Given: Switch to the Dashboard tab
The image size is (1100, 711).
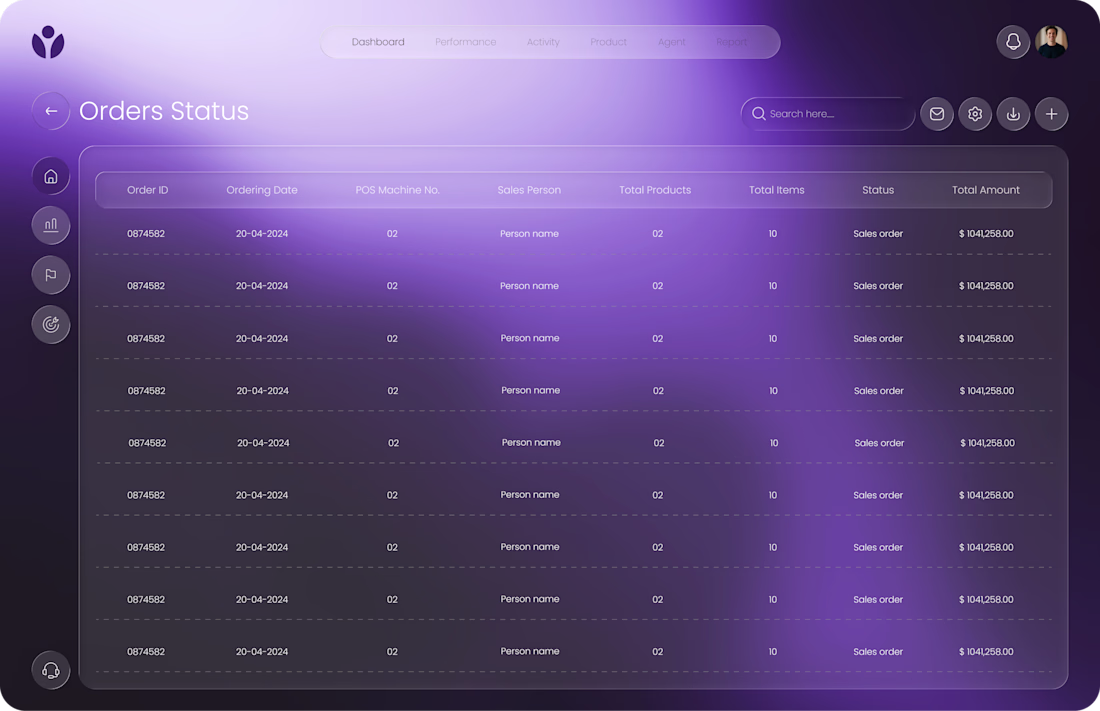Looking at the screenshot, I should 378,42.
